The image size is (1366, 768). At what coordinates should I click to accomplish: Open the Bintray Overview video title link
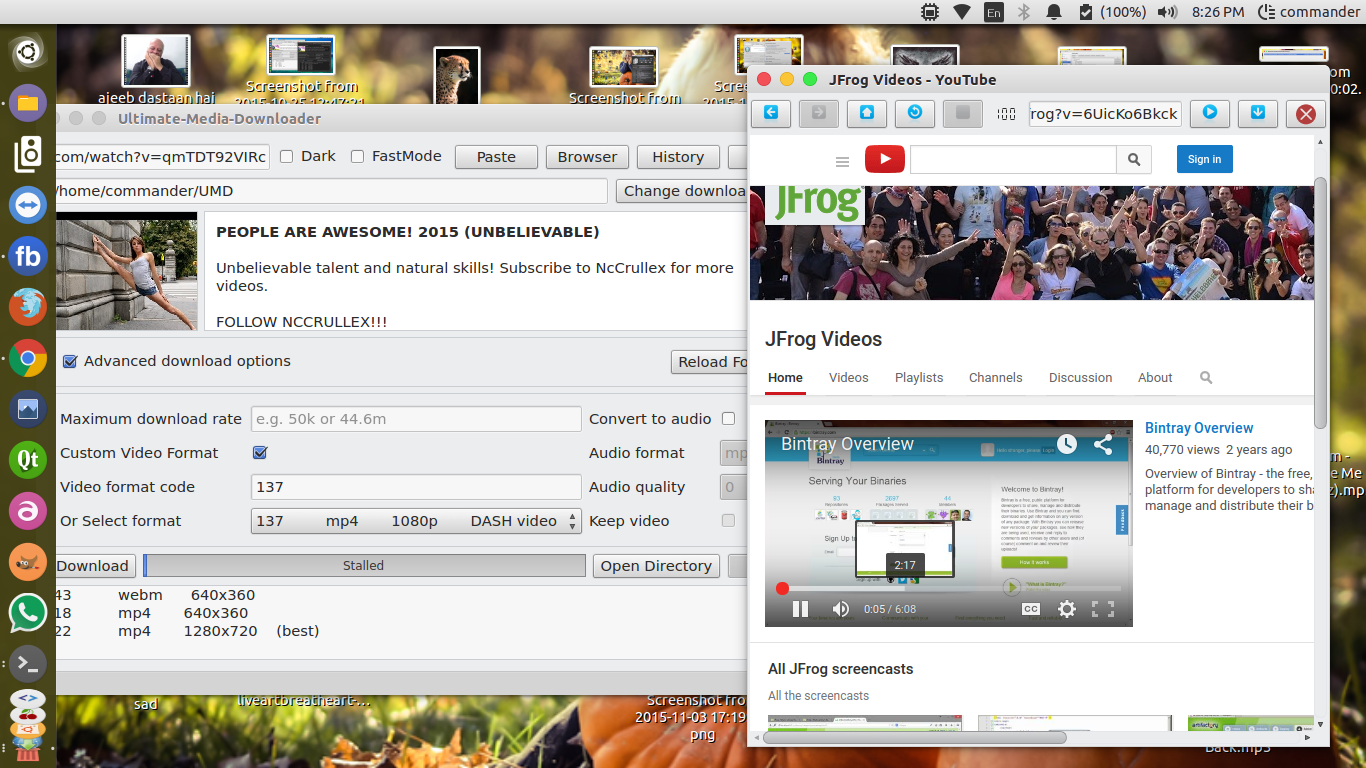point(1199,428)
